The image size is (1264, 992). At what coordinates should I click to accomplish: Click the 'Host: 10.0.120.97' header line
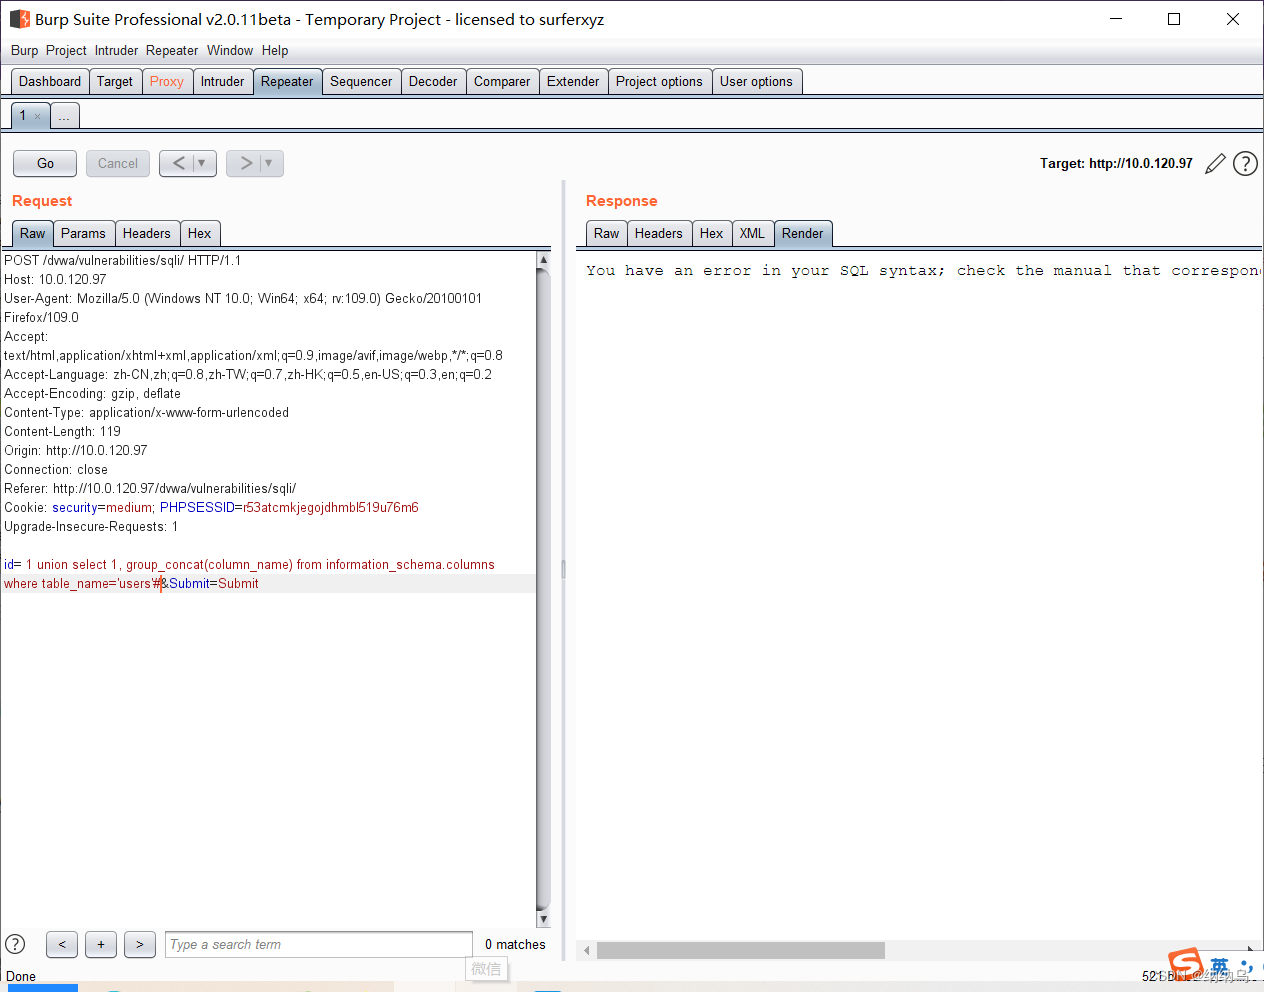[55, 280]
